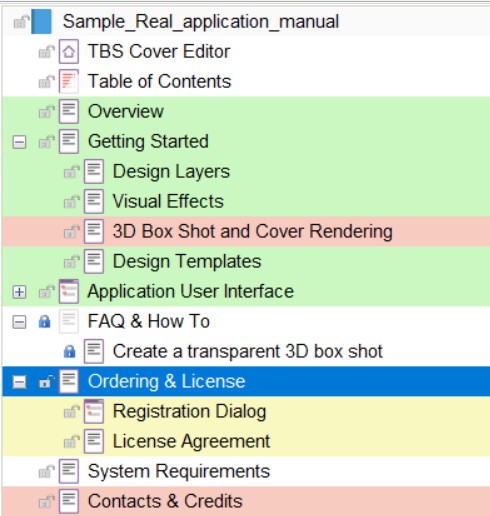Viewport: 490px width, 516px height.
Task: Click the home page icon beside TBS Cover Editor
Action: (69, 51)
